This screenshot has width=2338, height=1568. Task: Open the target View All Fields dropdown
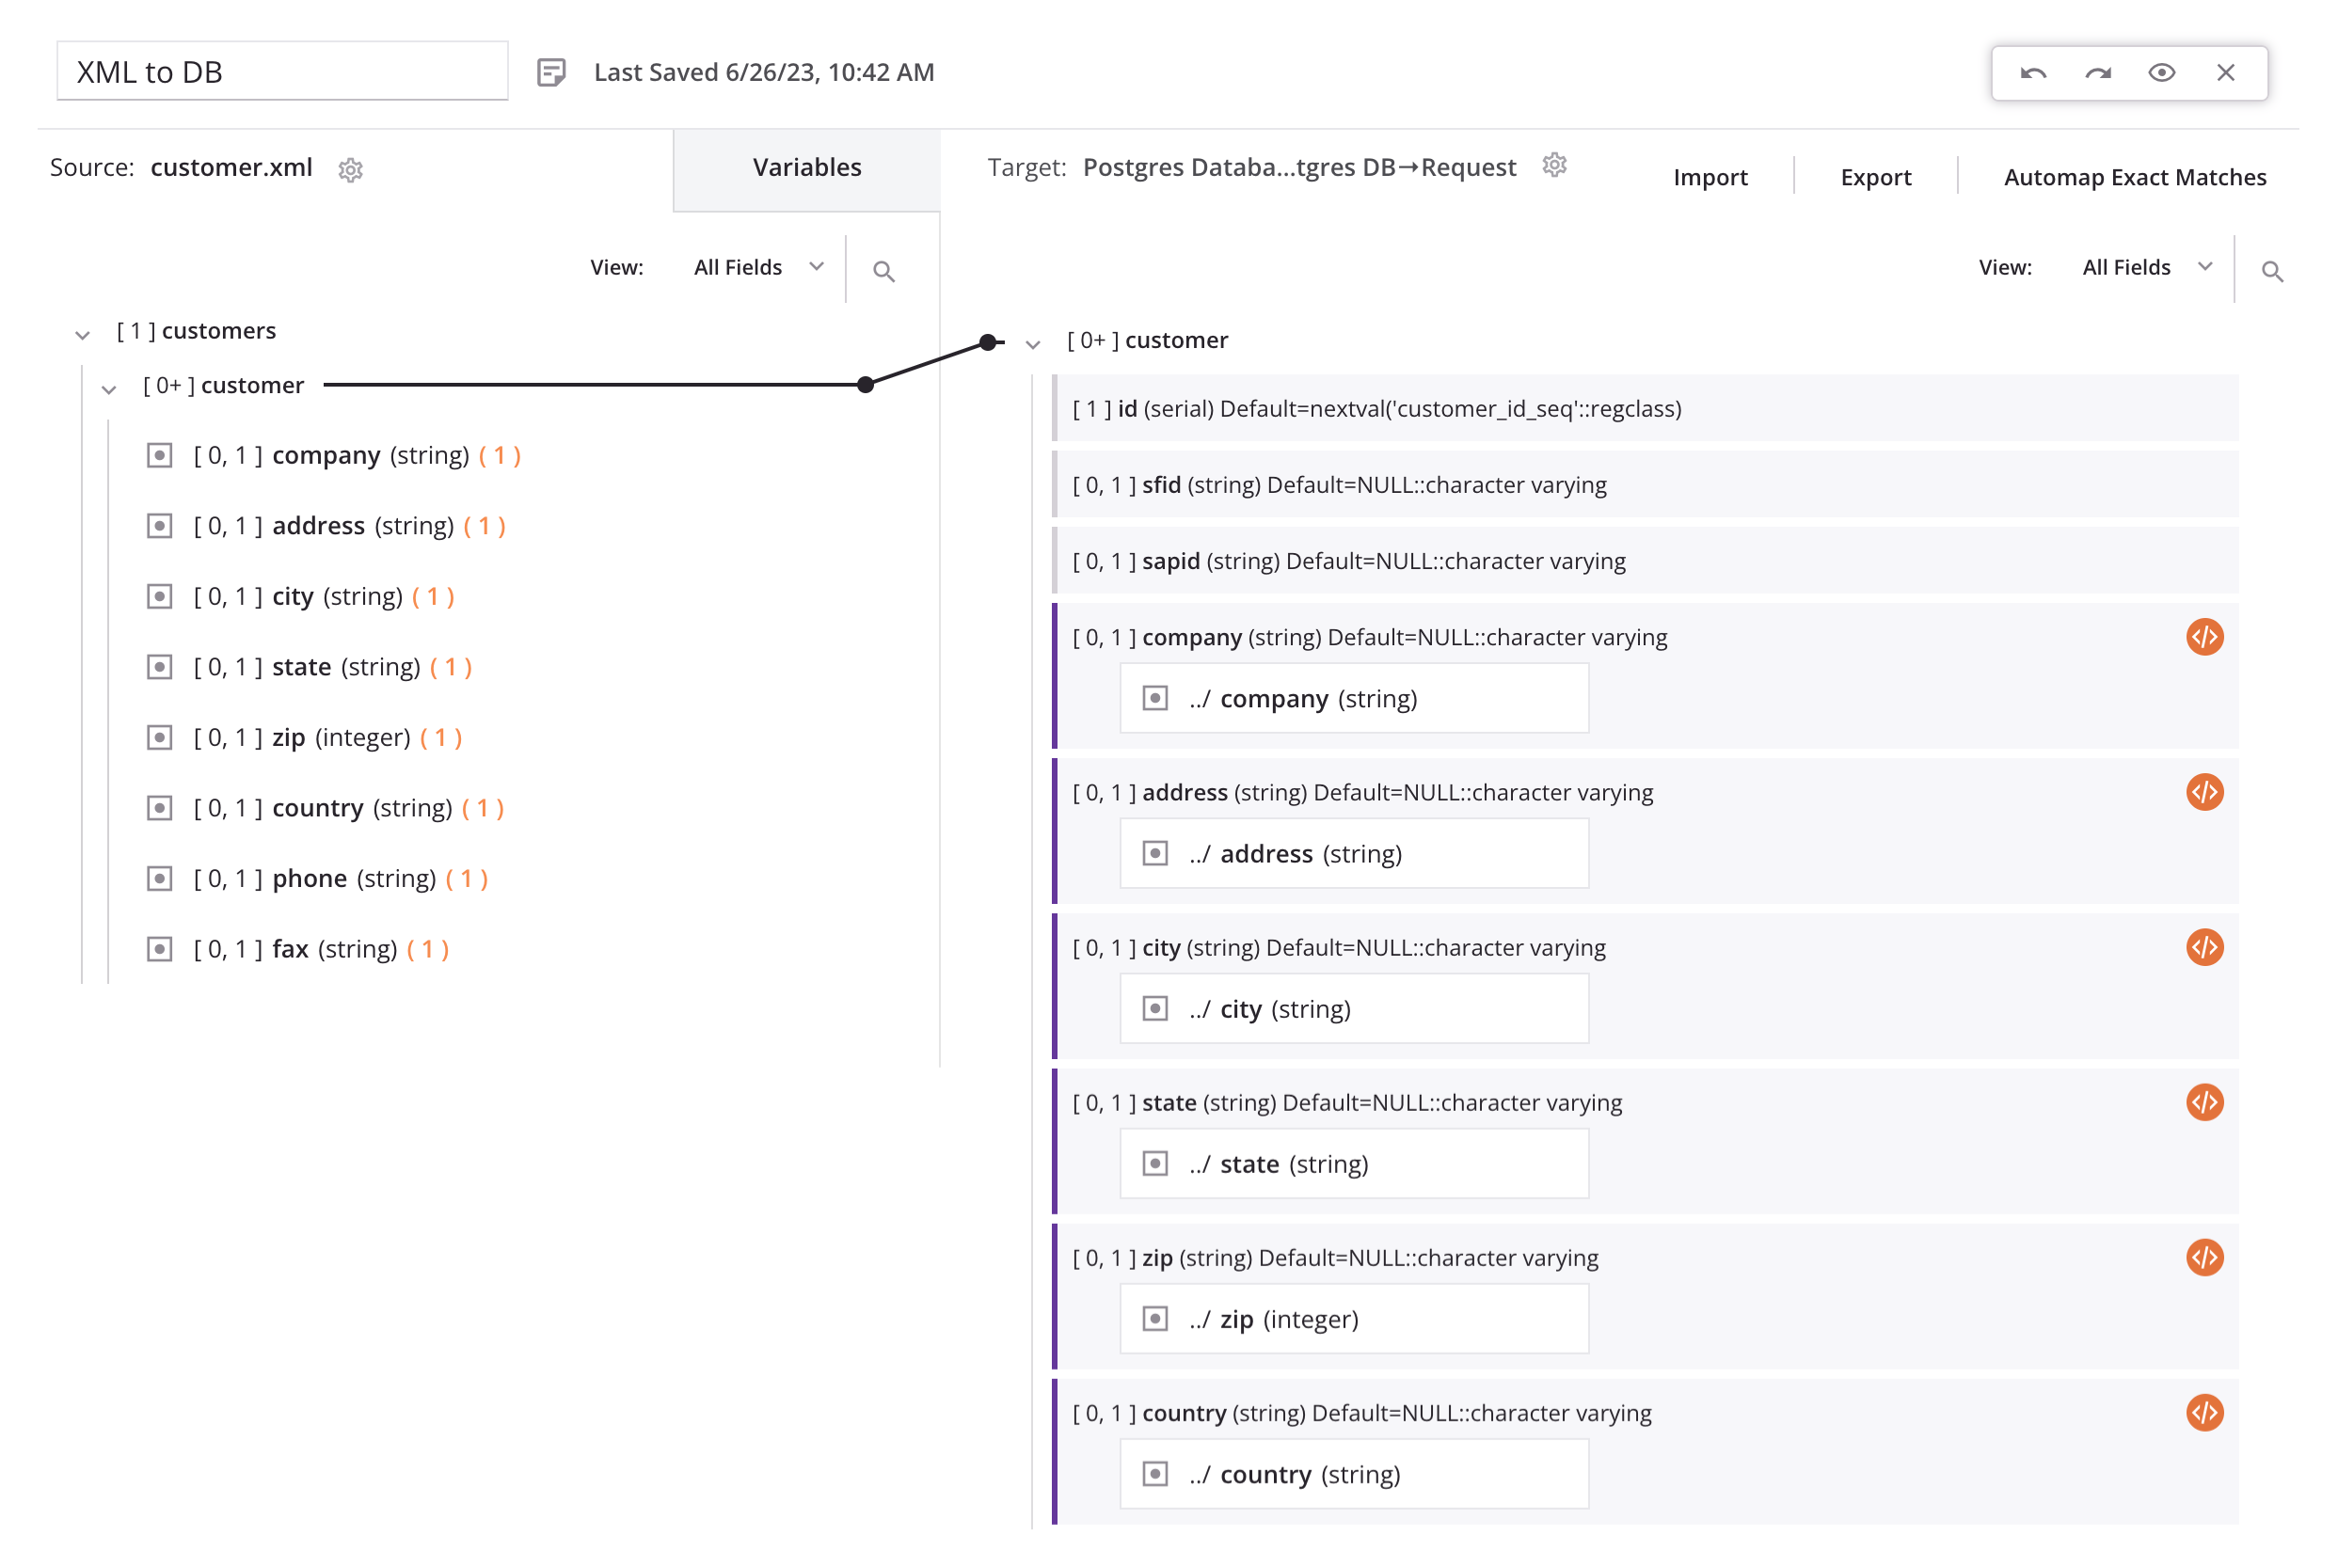coord(2146,267)
